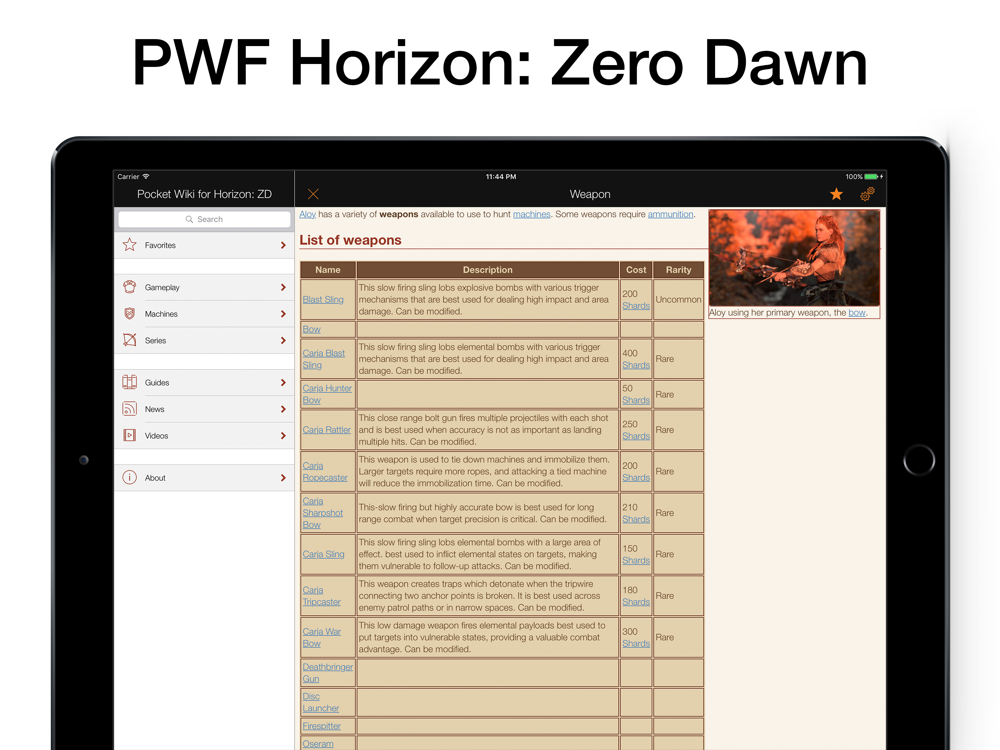Expand About with its chevron
Viewport: 1000px width, 750px height.
point(283,478)
